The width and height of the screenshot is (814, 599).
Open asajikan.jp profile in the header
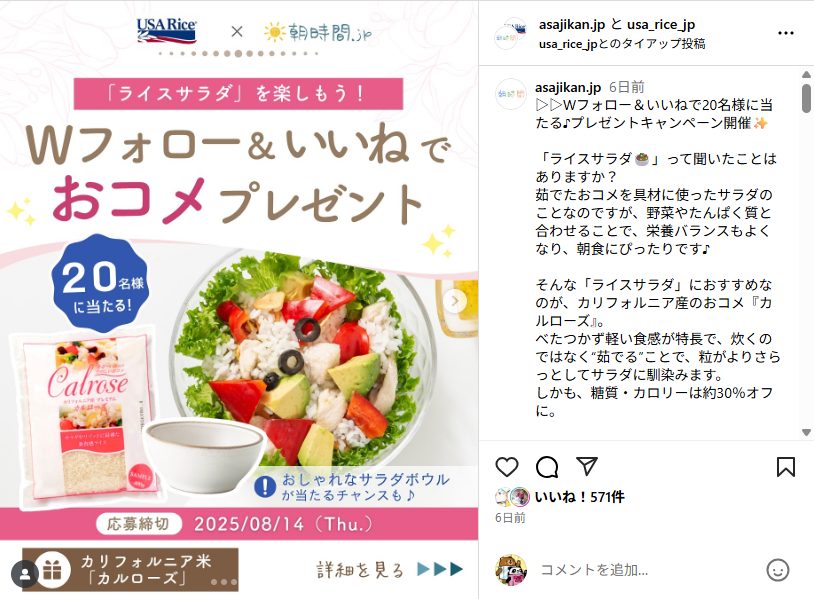(x=572, y=24)
